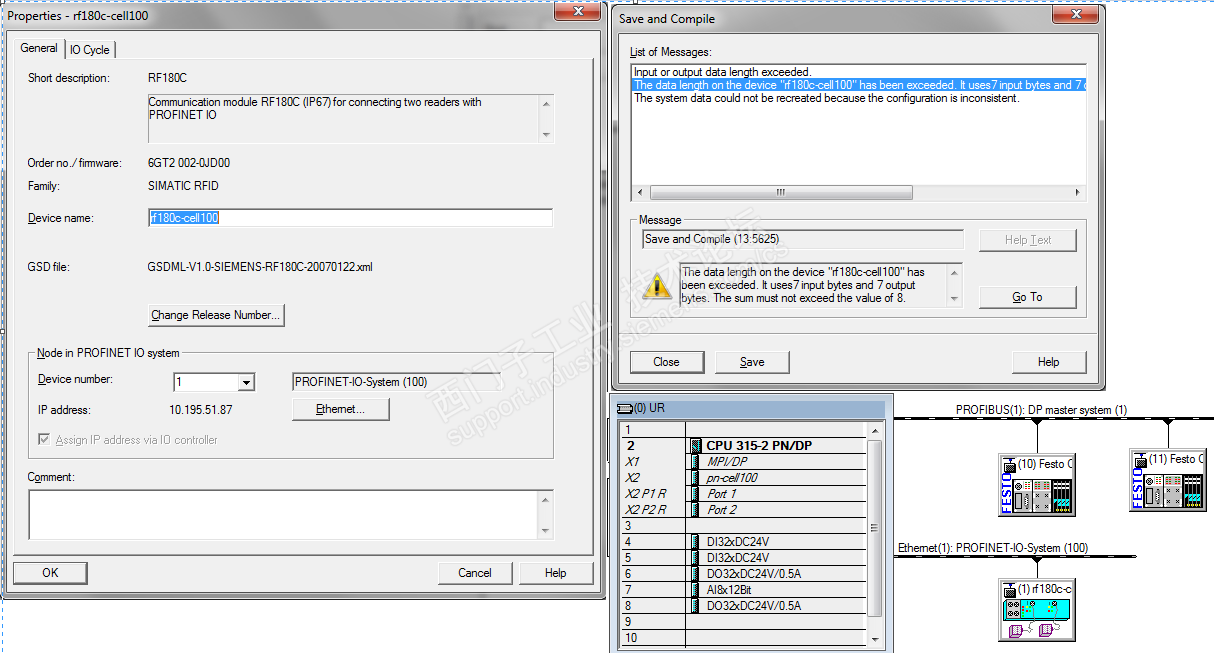Click down arrow of short description scrollbar
Screen dimensions: 1214x653
pyautogui.click(x=546, y=135)
